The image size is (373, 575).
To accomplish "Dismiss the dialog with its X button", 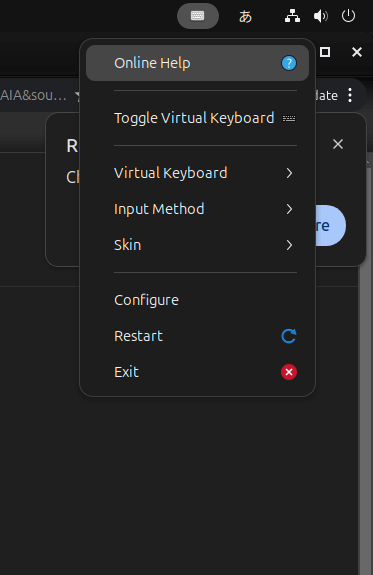I will pyautogui.click(x=338, y=144).
